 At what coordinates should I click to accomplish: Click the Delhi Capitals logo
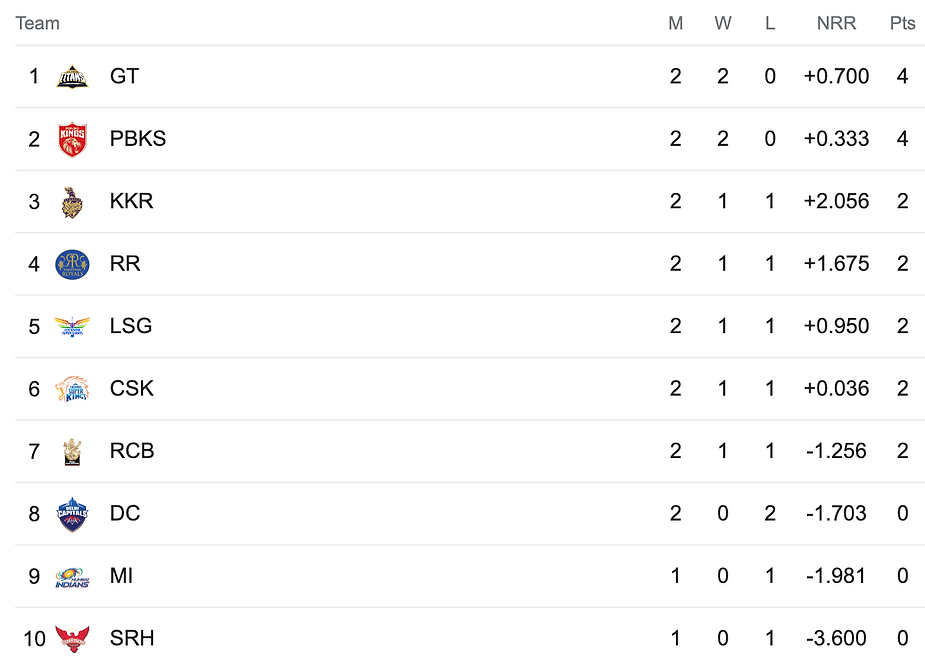72,514
